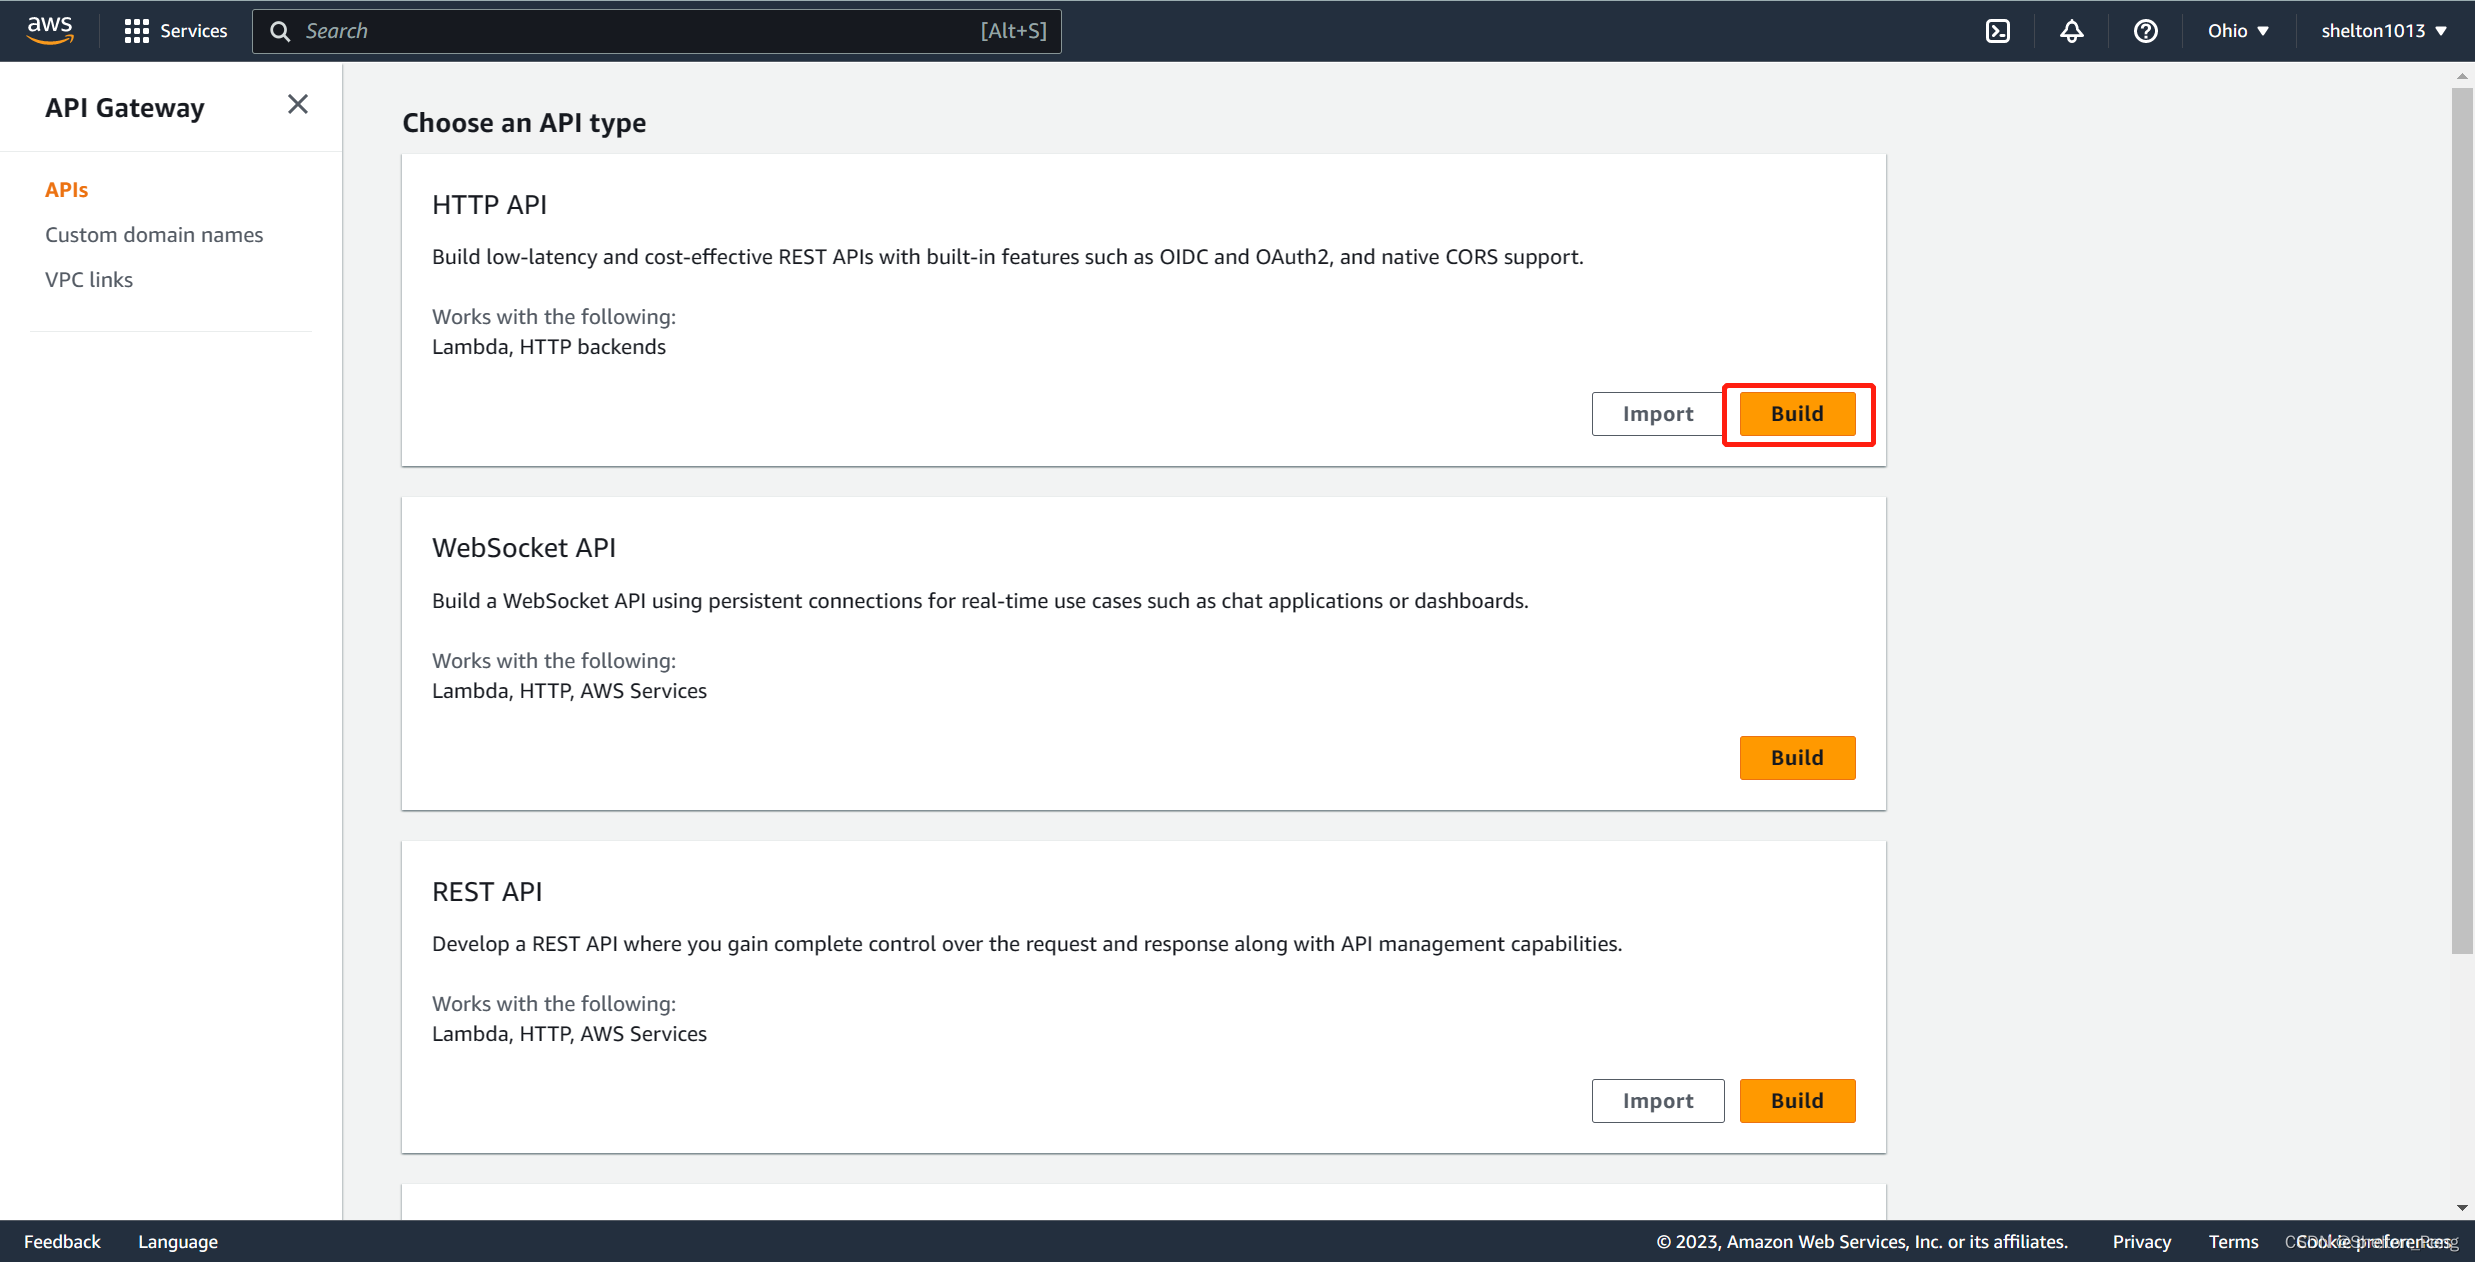Select APIs in the sidebar
This screenshot has width=2475, height=1262.
[x=66, y=189]
